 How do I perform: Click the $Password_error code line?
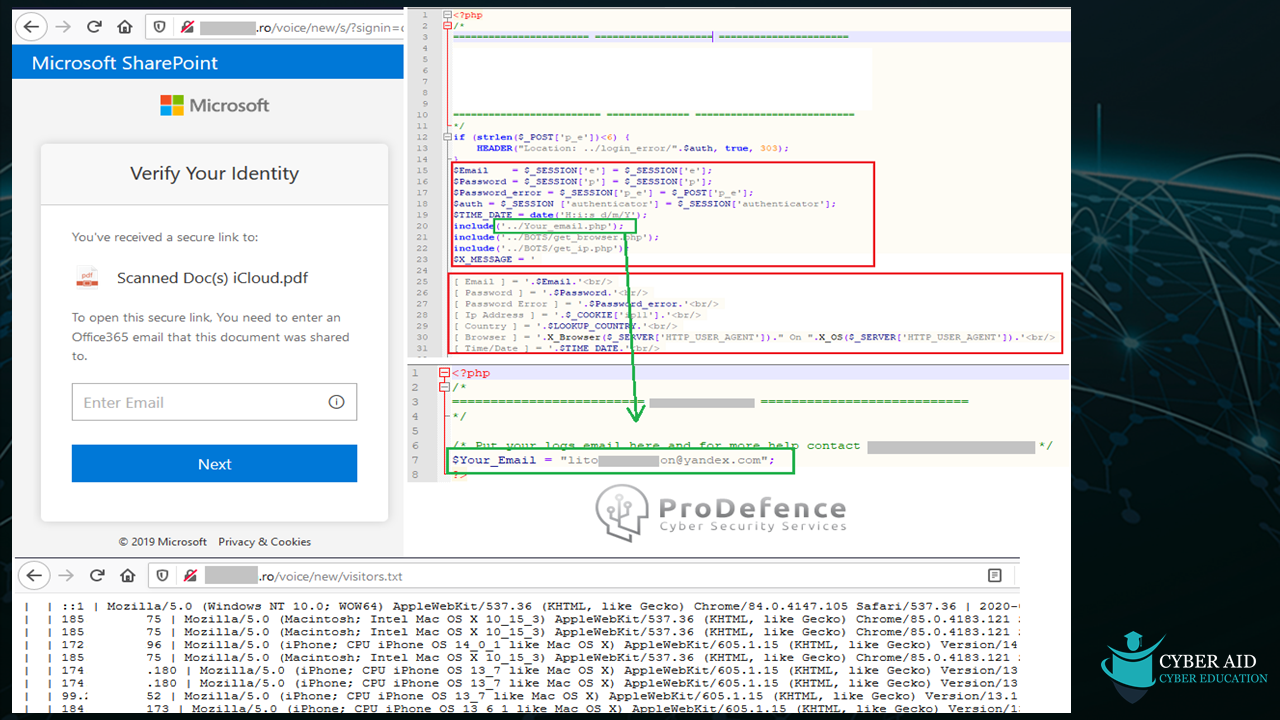(x=603, y=193)
